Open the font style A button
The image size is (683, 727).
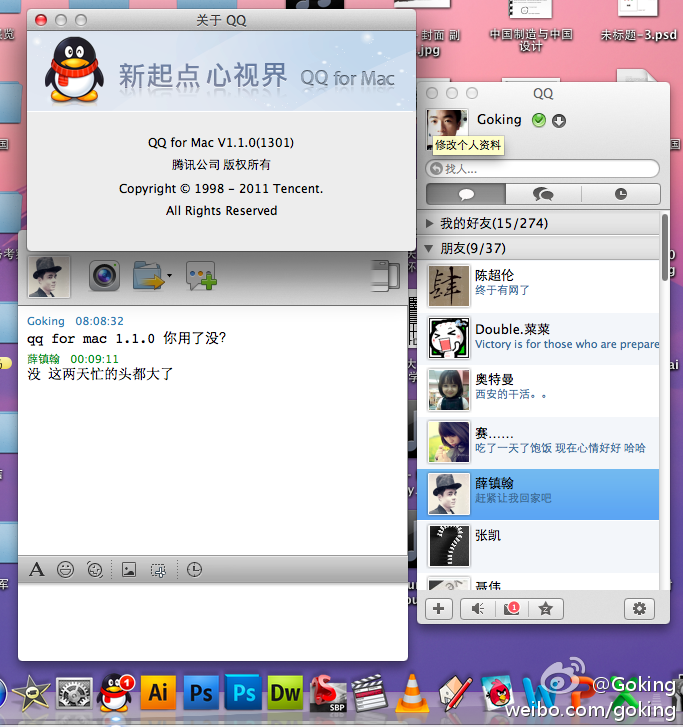coord(37,569)
